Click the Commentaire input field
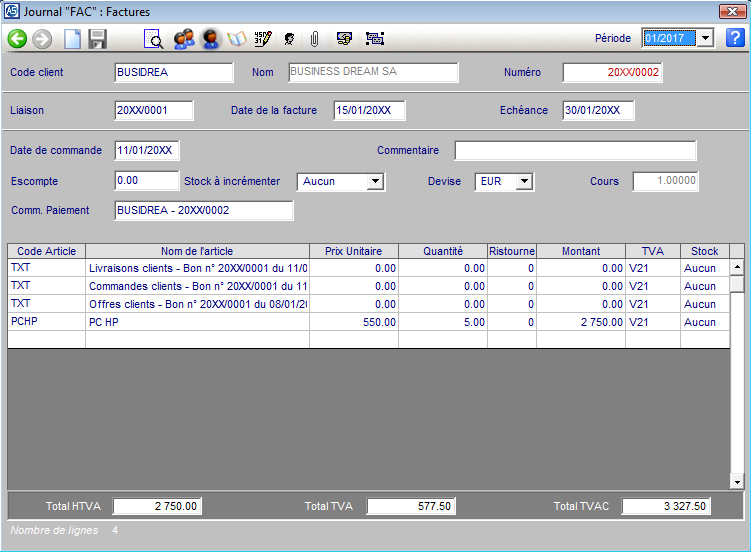Image resolution: width=751 pixels, height=552 pixels. point(575,151)
